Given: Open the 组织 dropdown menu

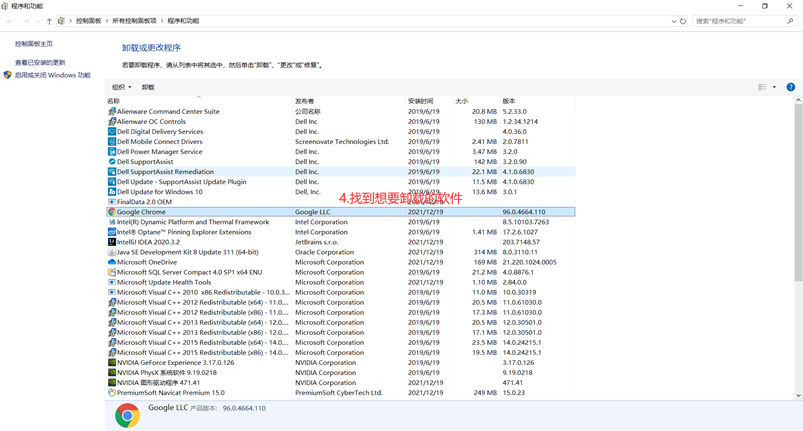Looking at the screenshot, I should click(121, 87).
